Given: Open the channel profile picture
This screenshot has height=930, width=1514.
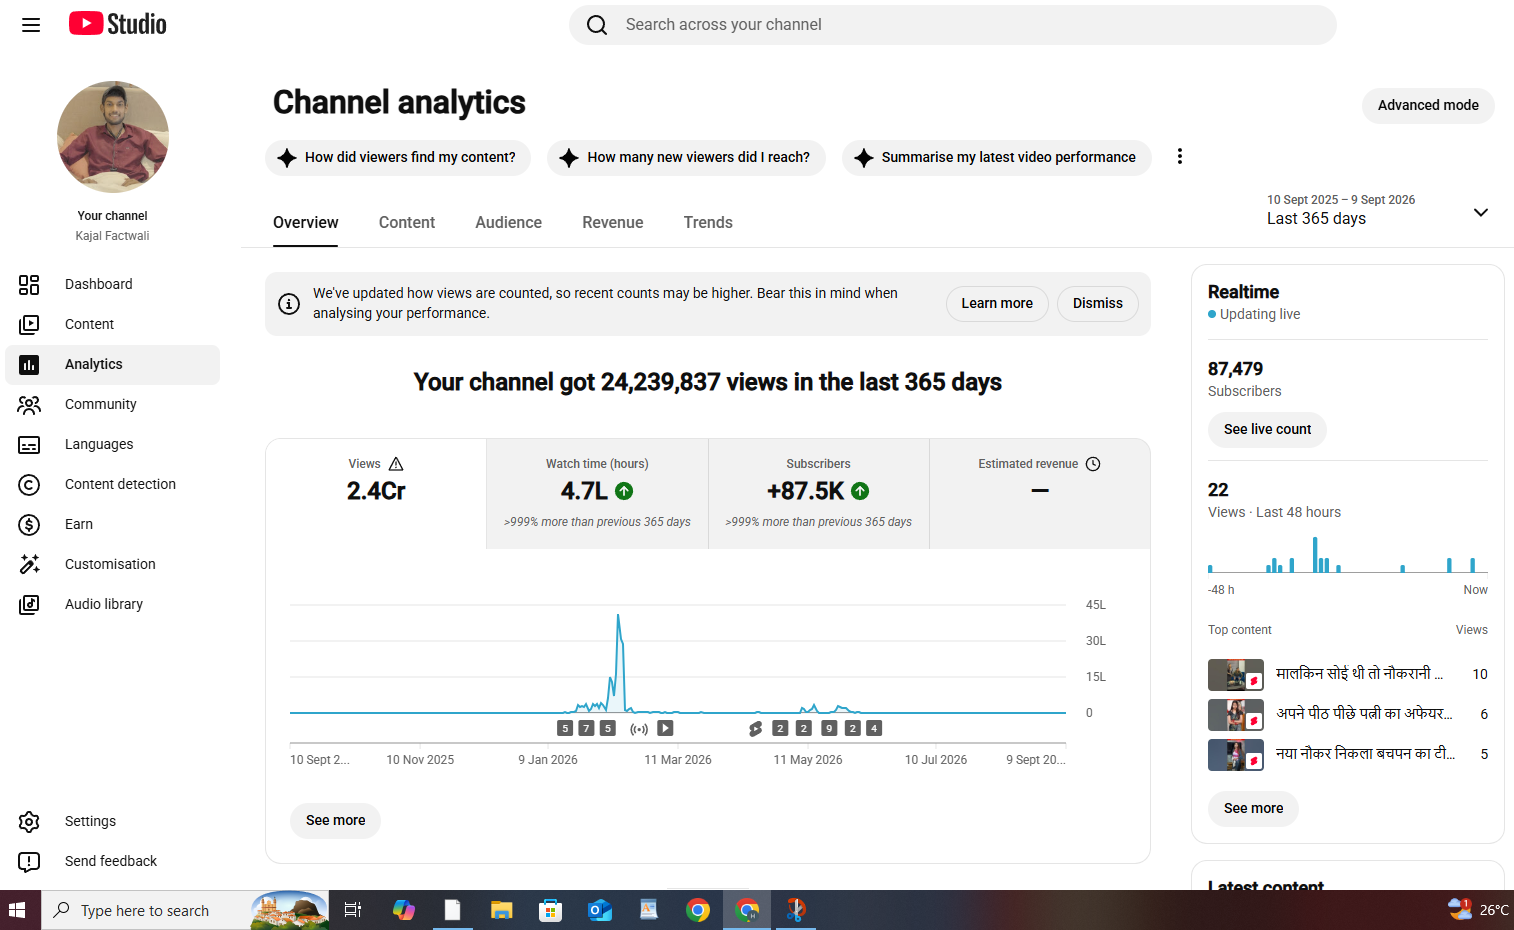Looking at the screenshot, I should pos(113,137).
